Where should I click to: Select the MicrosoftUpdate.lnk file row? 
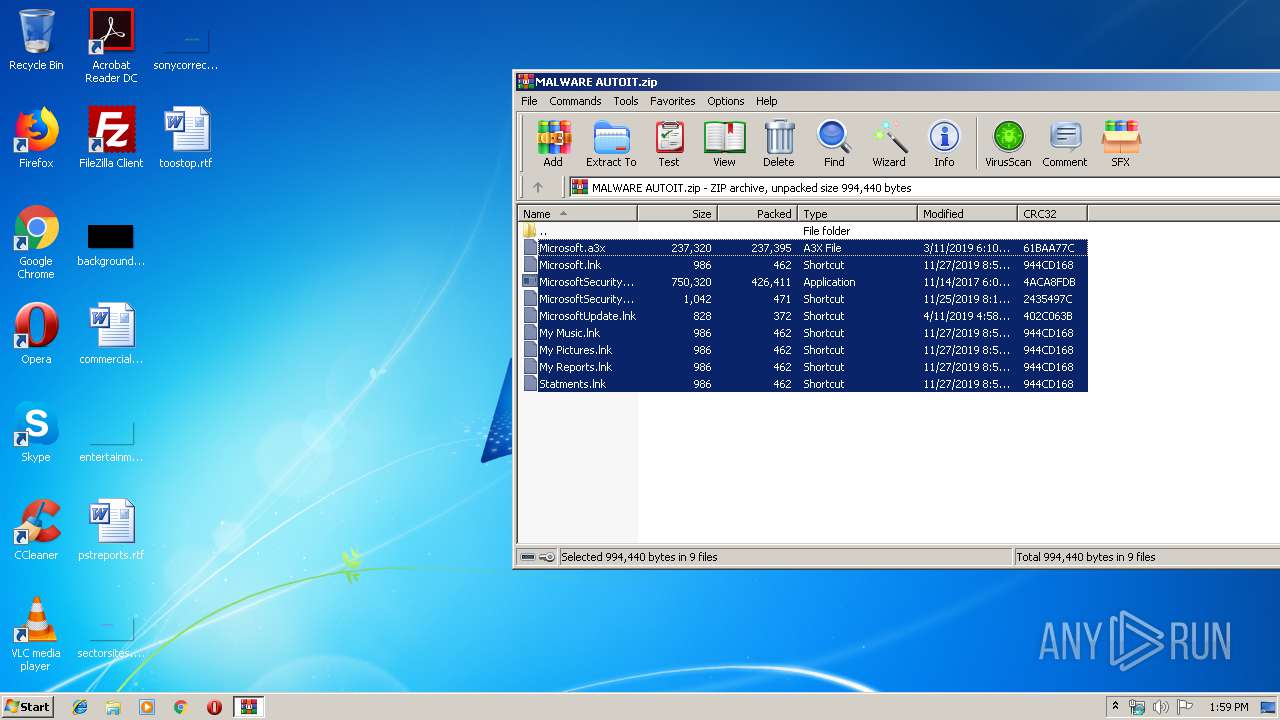pyautogui.click(x=803, y=316)
